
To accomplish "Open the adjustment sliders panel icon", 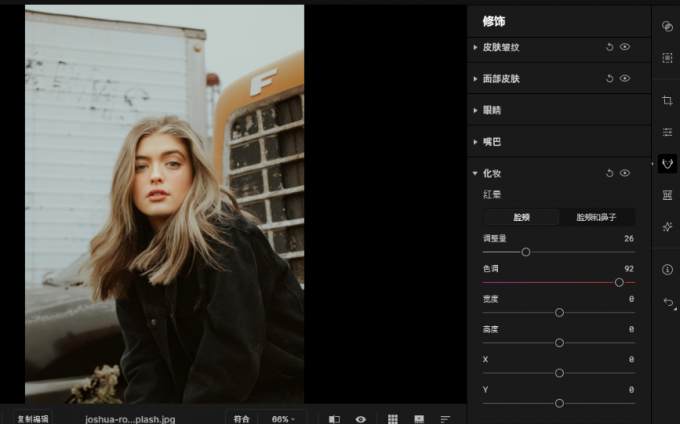I will 667,132.
